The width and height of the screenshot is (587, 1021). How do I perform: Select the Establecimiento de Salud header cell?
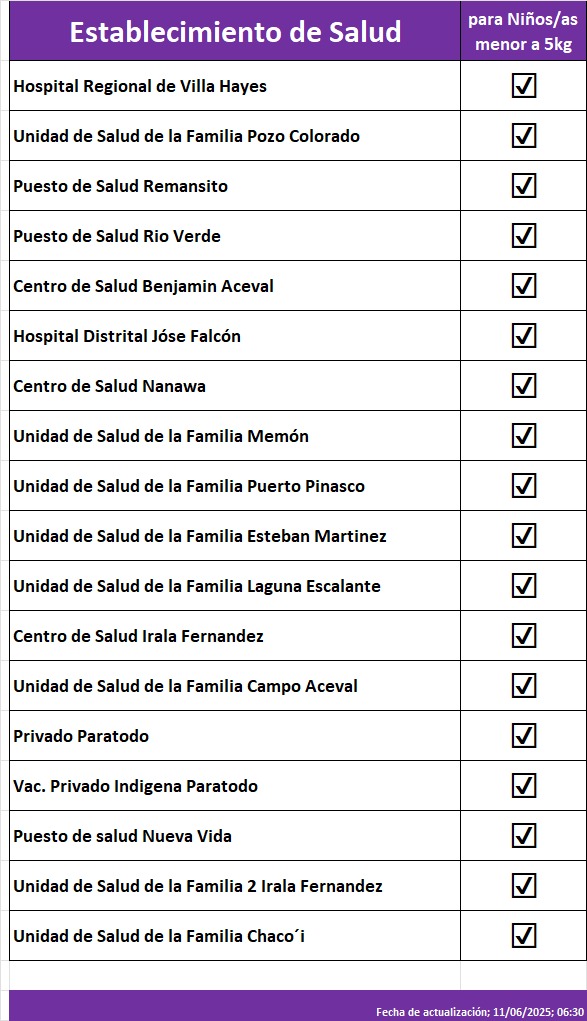(x=235, y=31)
